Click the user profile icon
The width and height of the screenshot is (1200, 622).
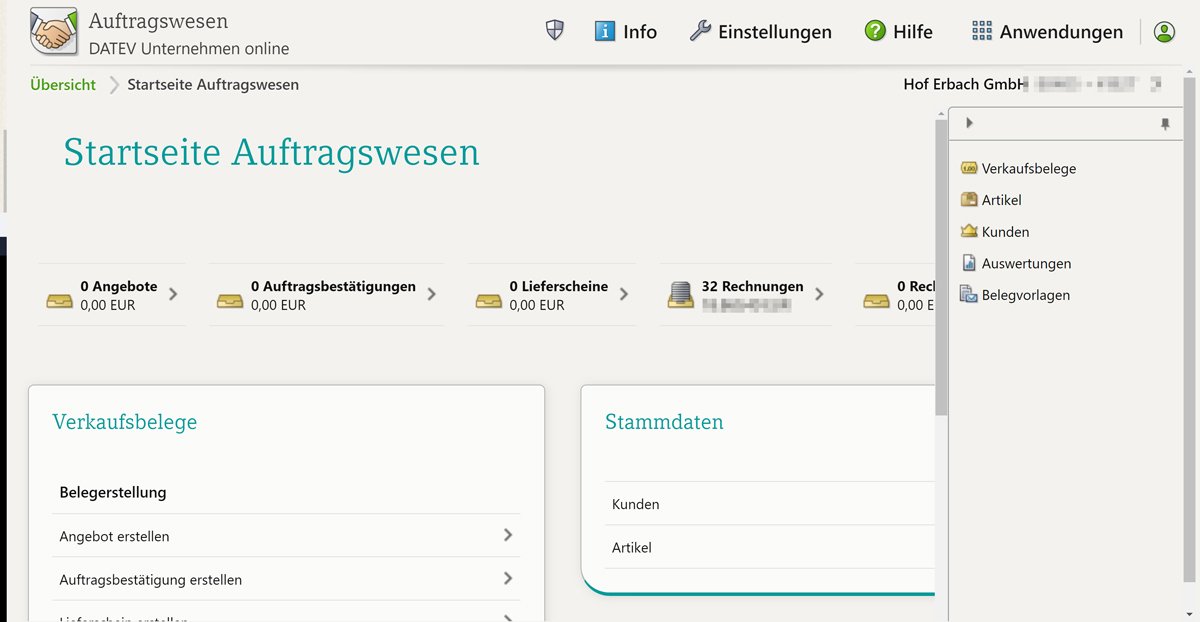click(x=1164, y=32)
